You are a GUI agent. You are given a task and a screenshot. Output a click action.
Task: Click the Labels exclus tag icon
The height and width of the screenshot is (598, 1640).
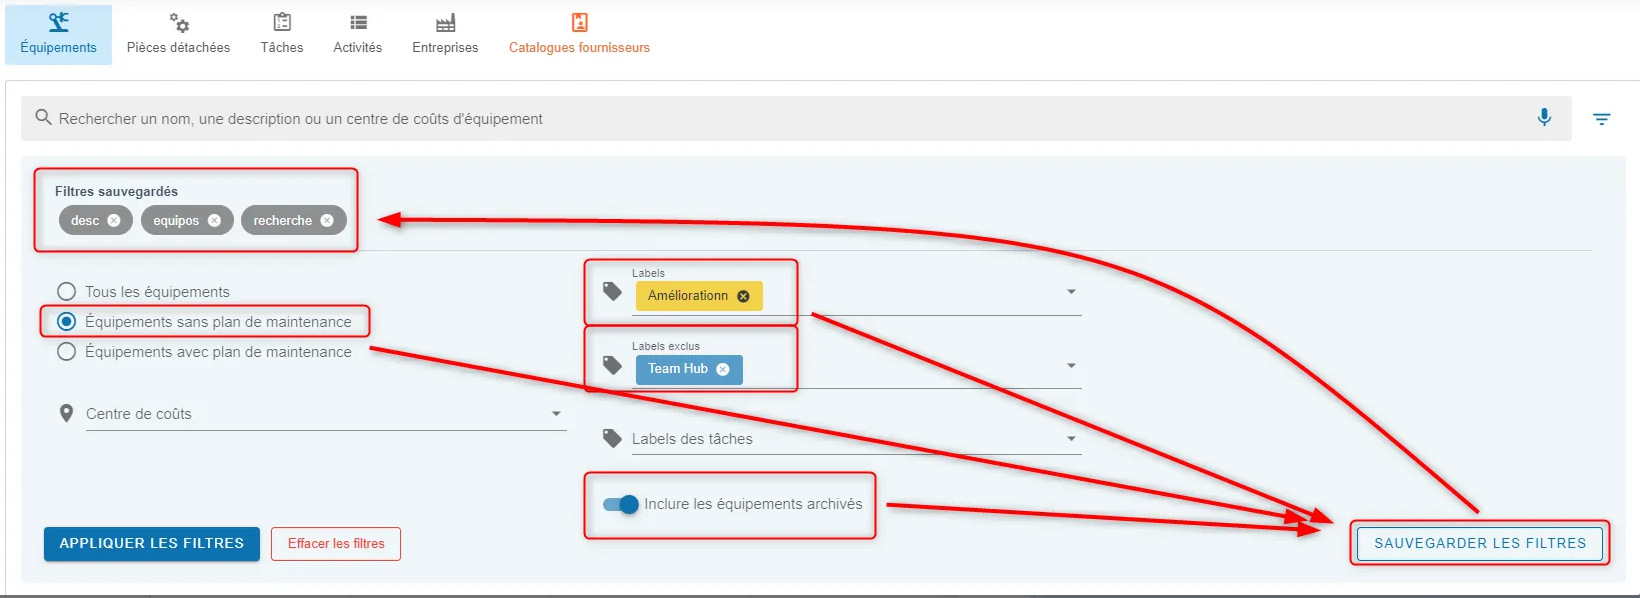[613, 365]
